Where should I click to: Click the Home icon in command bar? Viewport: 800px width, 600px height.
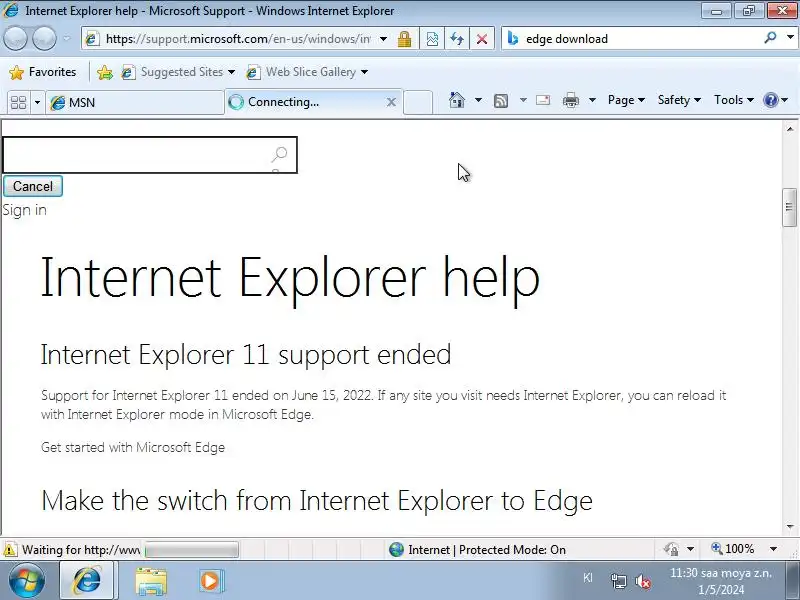click(x=457, y=100)
